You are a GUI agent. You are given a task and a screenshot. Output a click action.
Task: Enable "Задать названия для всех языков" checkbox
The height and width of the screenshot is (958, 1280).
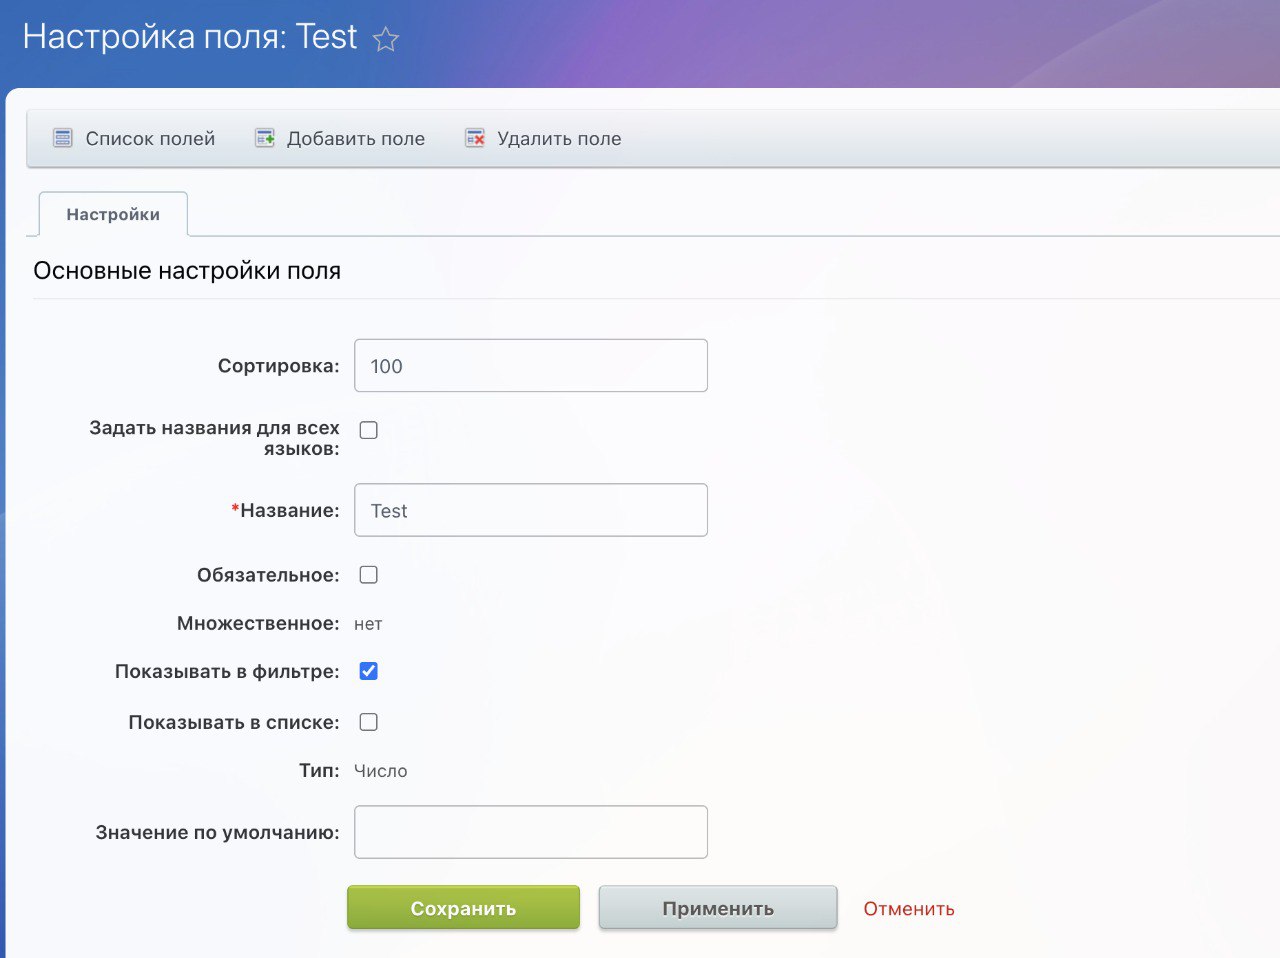[x=369, y=430]
